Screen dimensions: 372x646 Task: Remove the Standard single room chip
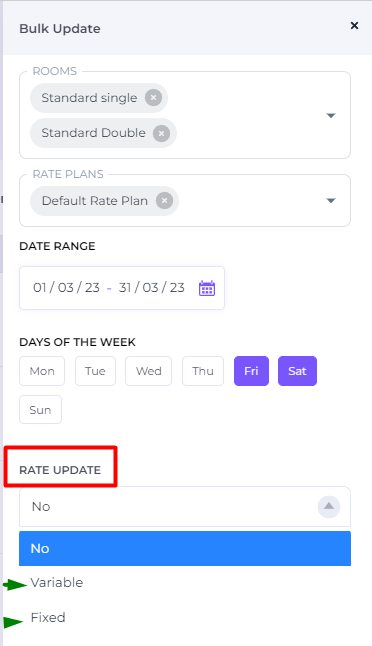point(153,98)
